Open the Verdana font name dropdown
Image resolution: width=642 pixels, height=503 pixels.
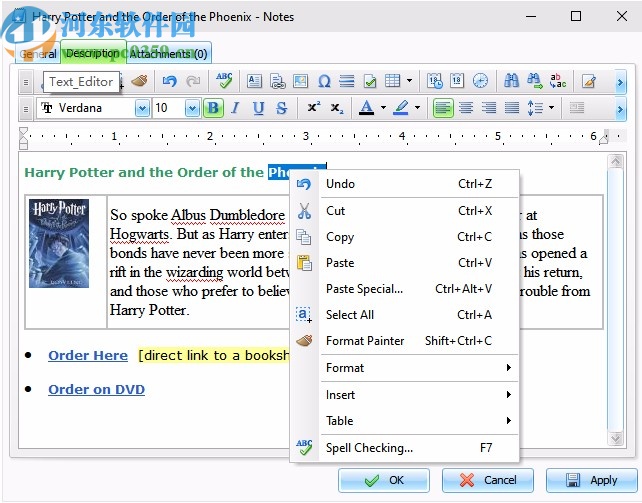coord(142,108)
